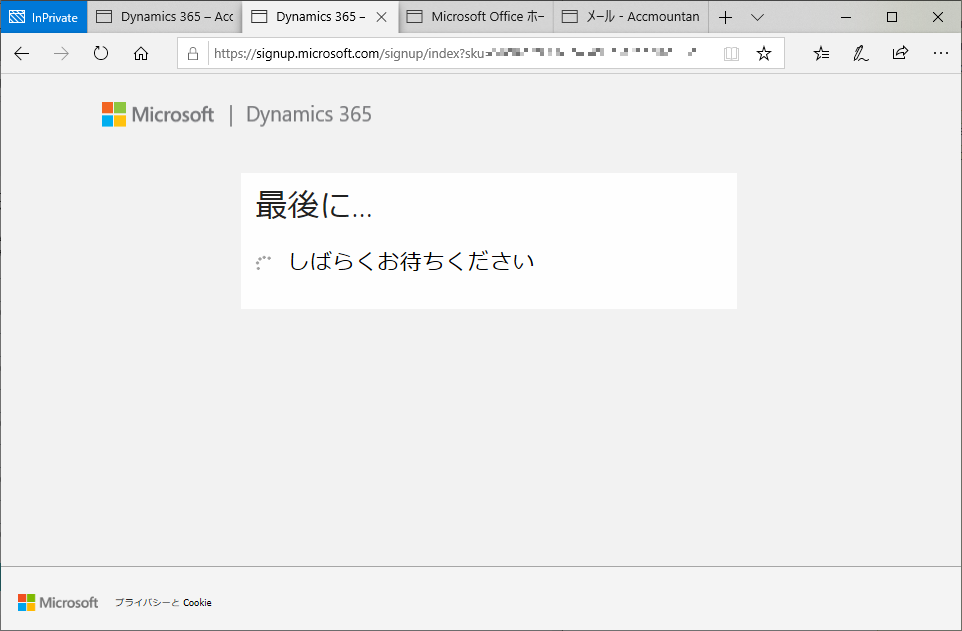This screenshot has height=631, width=962.
Task: Open a new browser tab
Action: (x=725, y=17)
